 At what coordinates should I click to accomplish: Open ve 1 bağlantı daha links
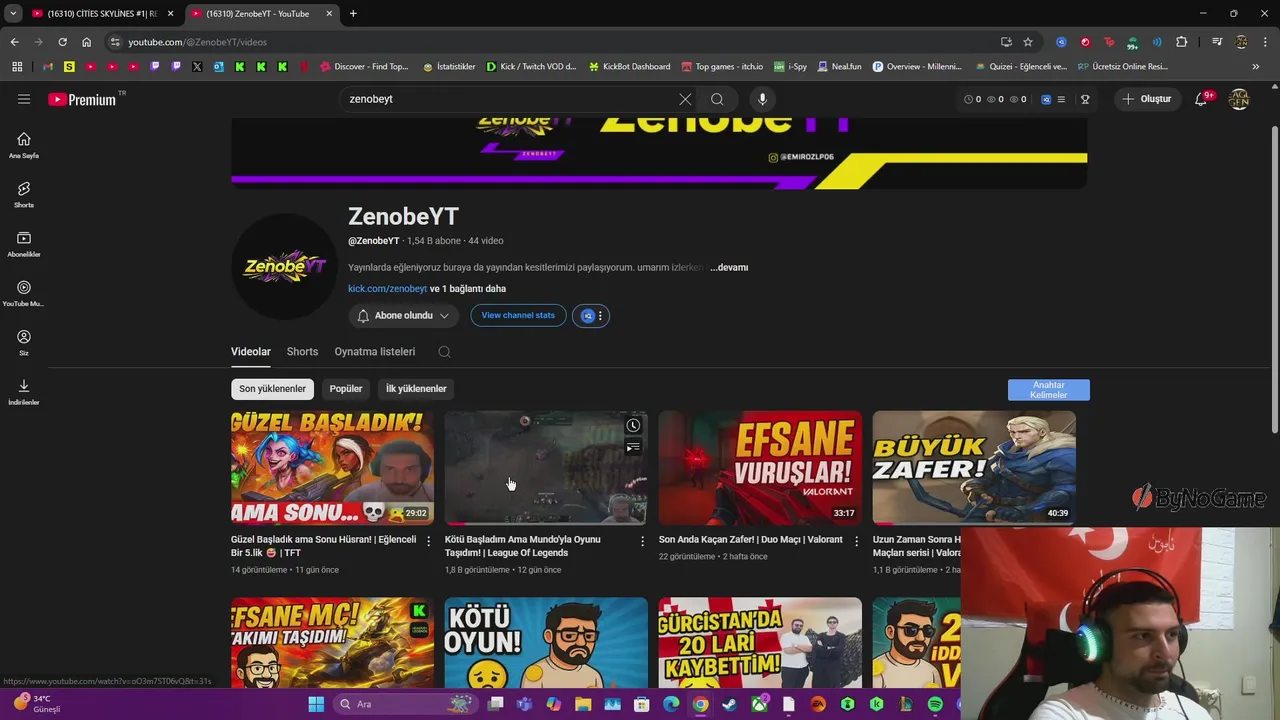coord(468,289)
